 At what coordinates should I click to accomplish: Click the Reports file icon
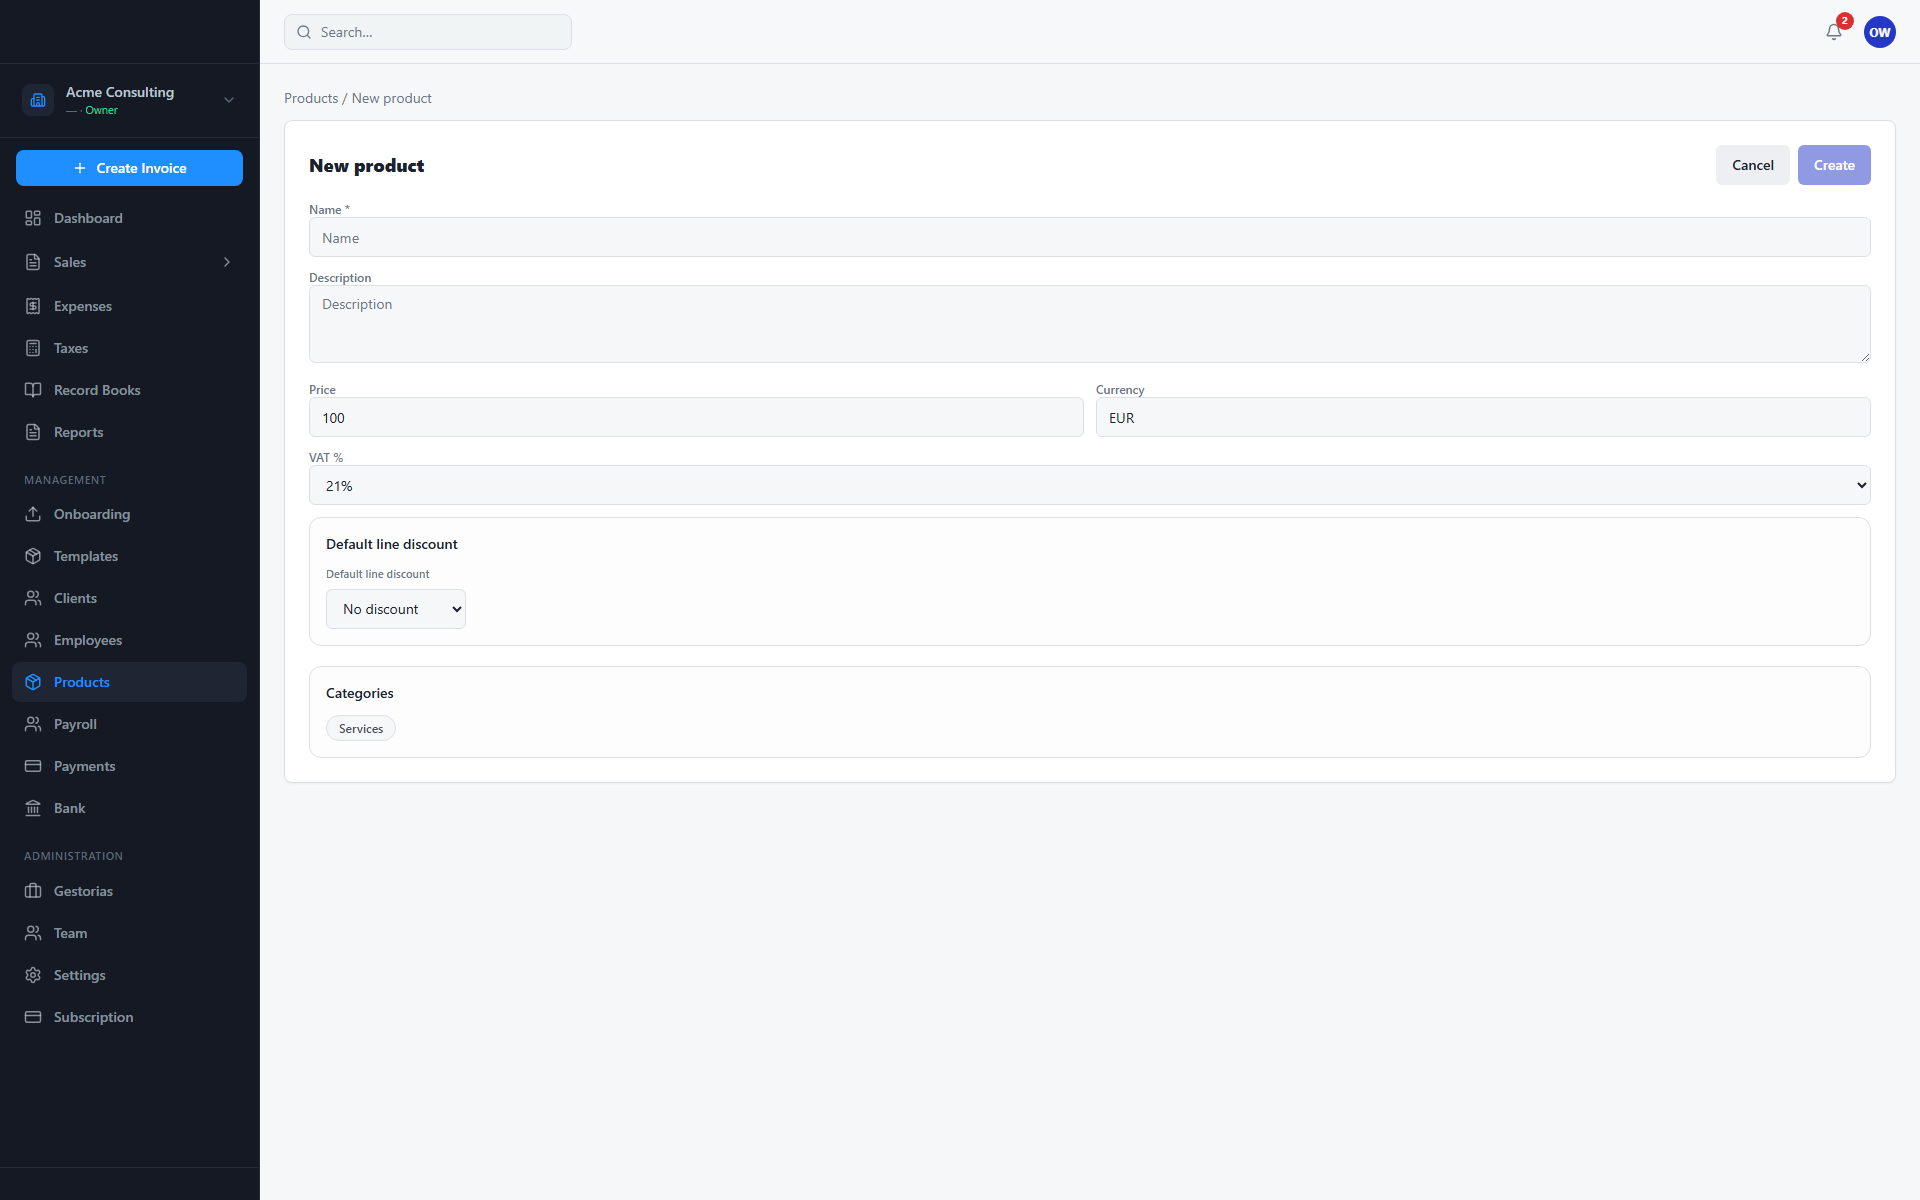pyautogui.click(x=33, y=432)
